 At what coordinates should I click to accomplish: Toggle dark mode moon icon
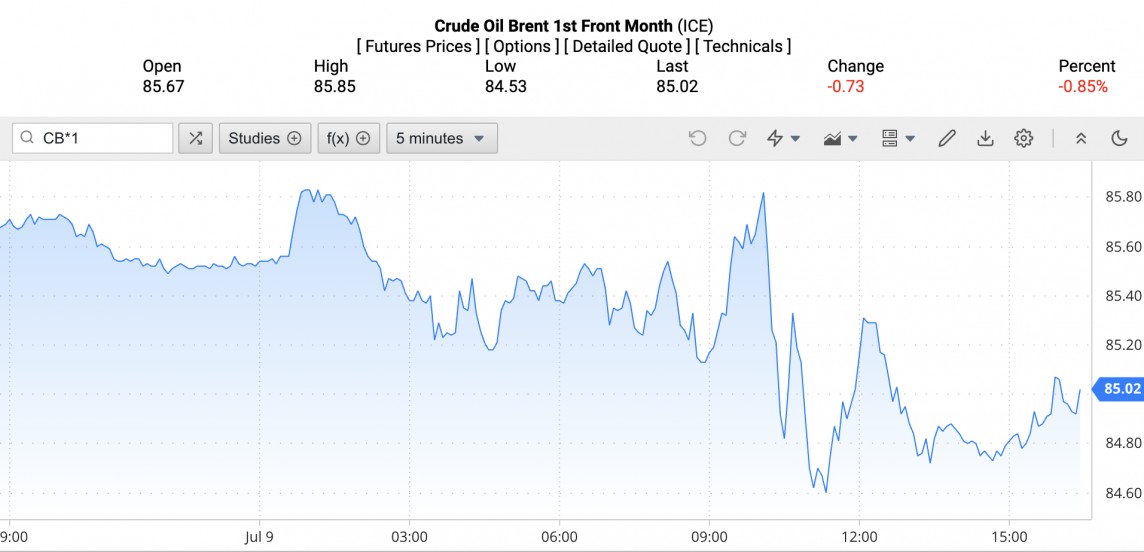pos(1119,138)
